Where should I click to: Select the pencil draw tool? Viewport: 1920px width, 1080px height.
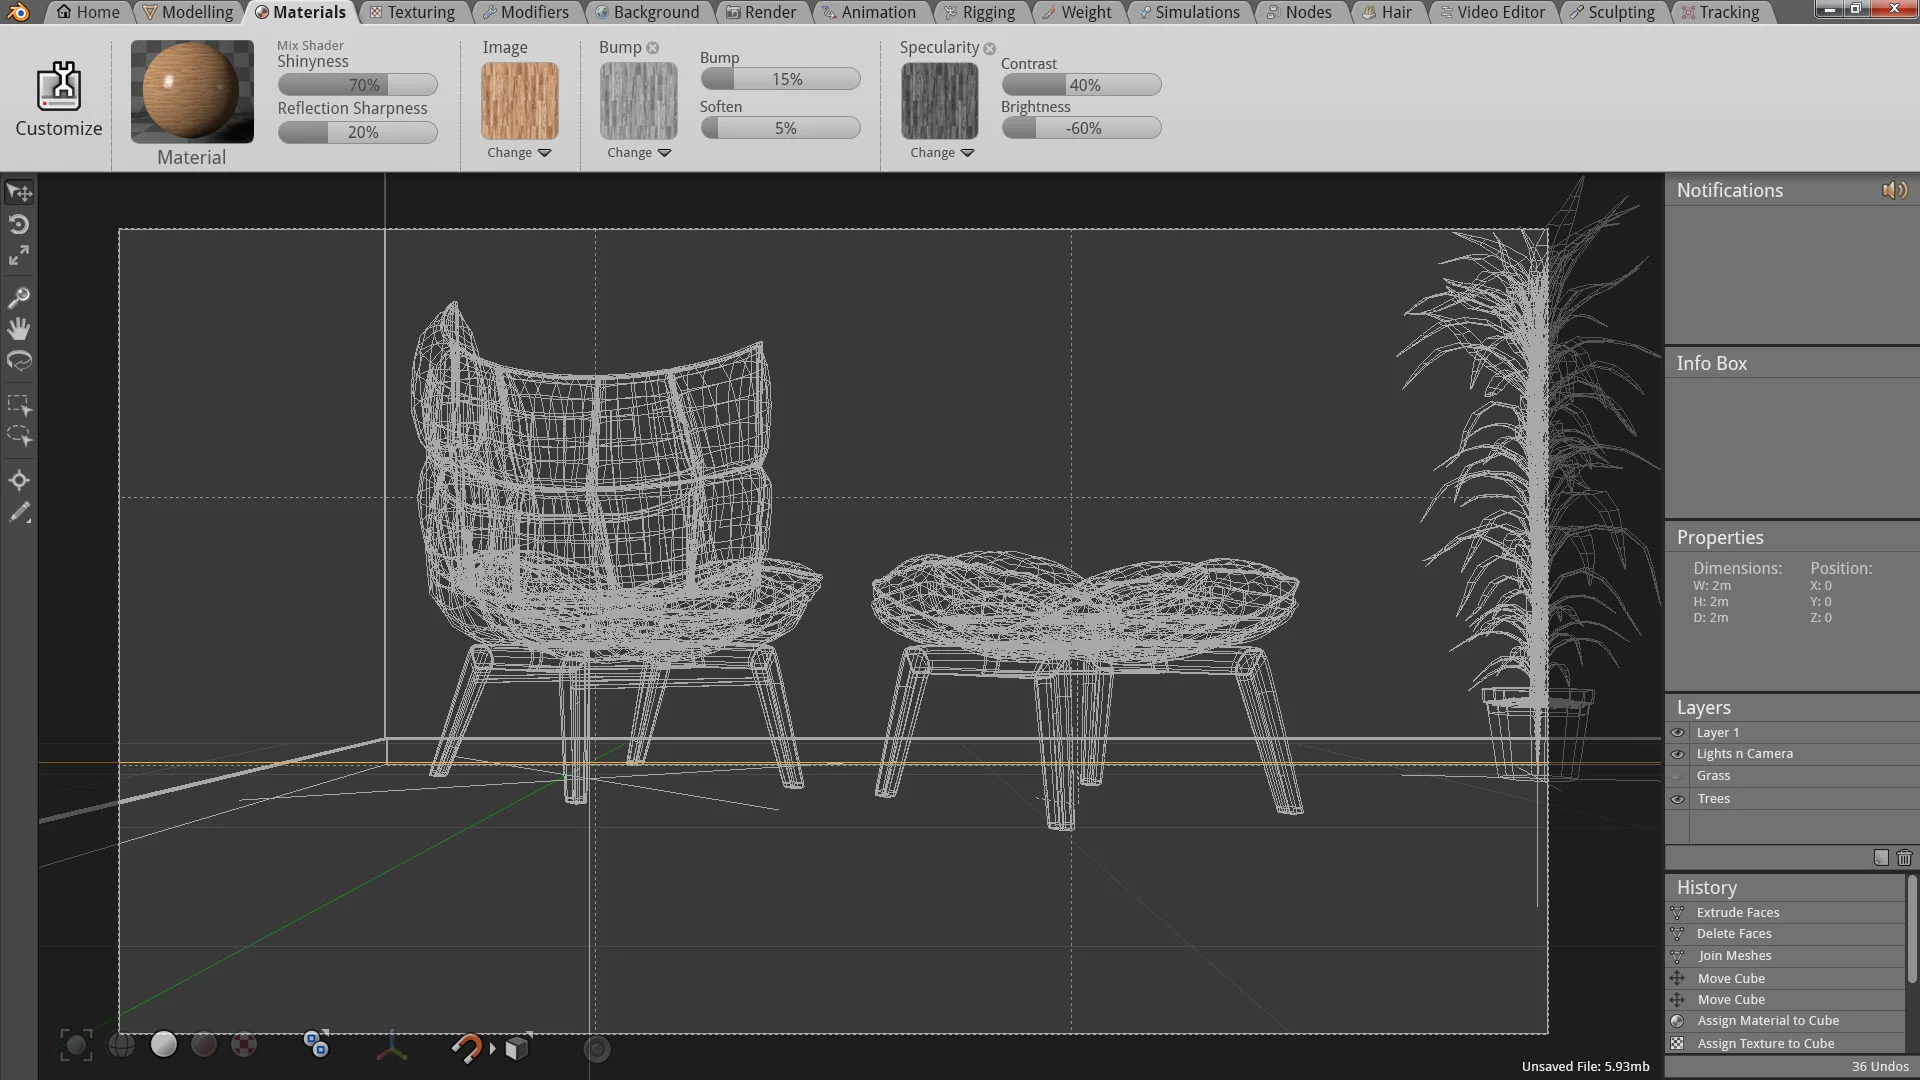pyautogui.click(x=19, y=513)
